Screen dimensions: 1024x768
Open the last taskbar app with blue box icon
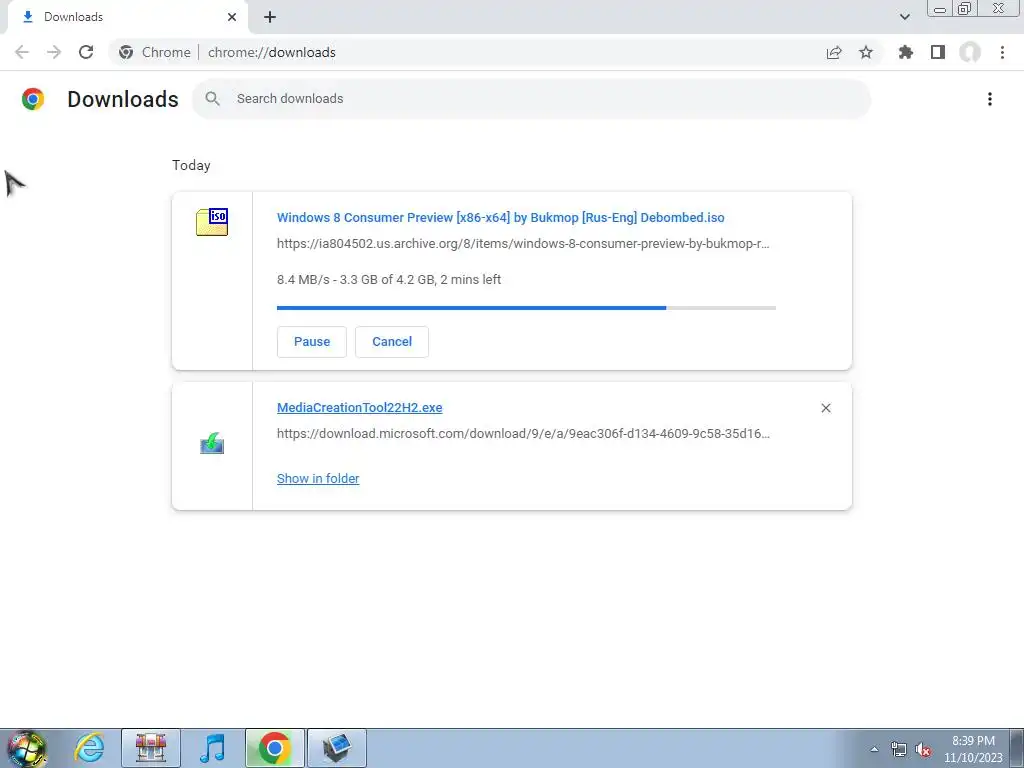click(x=336, y=748)
